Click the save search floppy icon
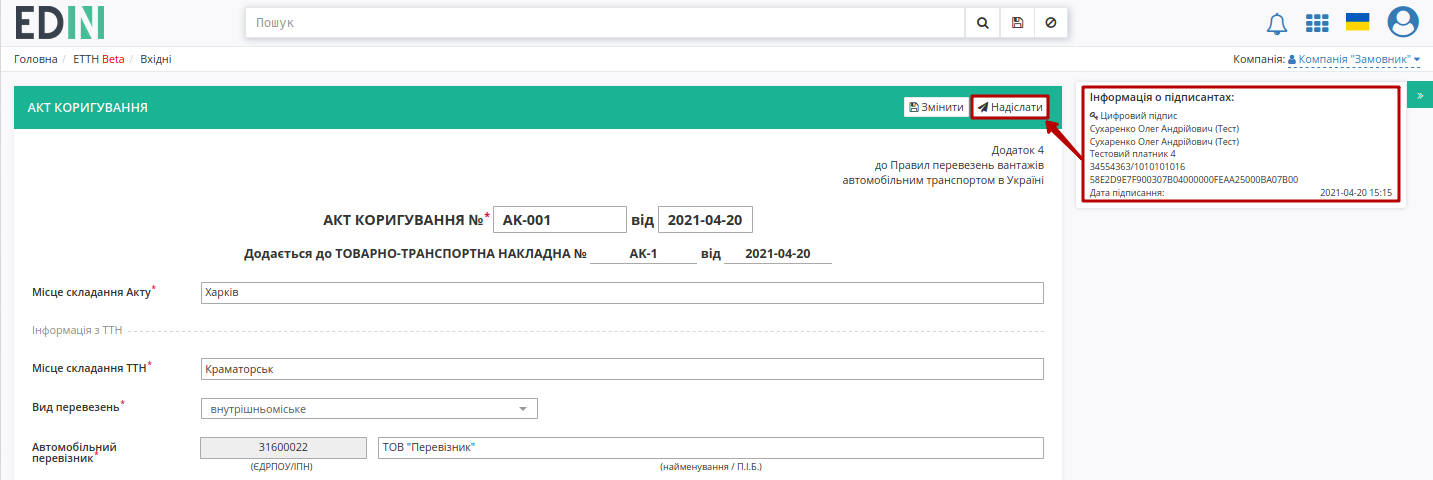Screen dimensions: 1433x480 1017,22
